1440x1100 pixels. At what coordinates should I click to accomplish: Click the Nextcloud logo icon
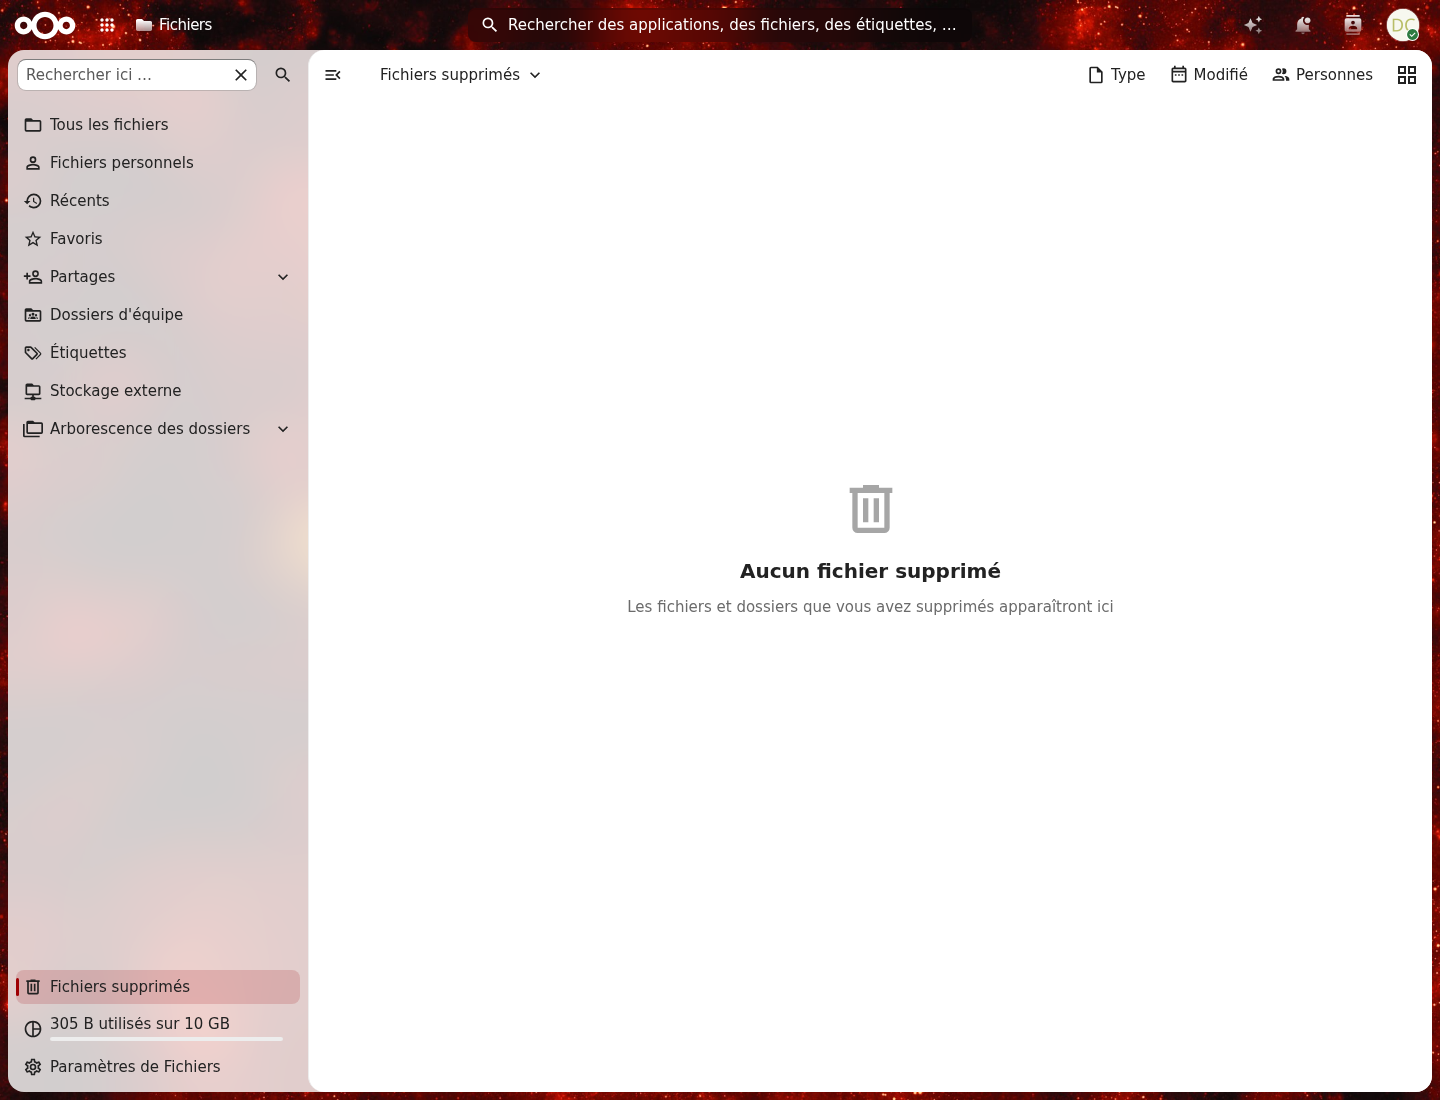tap(45, 25)
